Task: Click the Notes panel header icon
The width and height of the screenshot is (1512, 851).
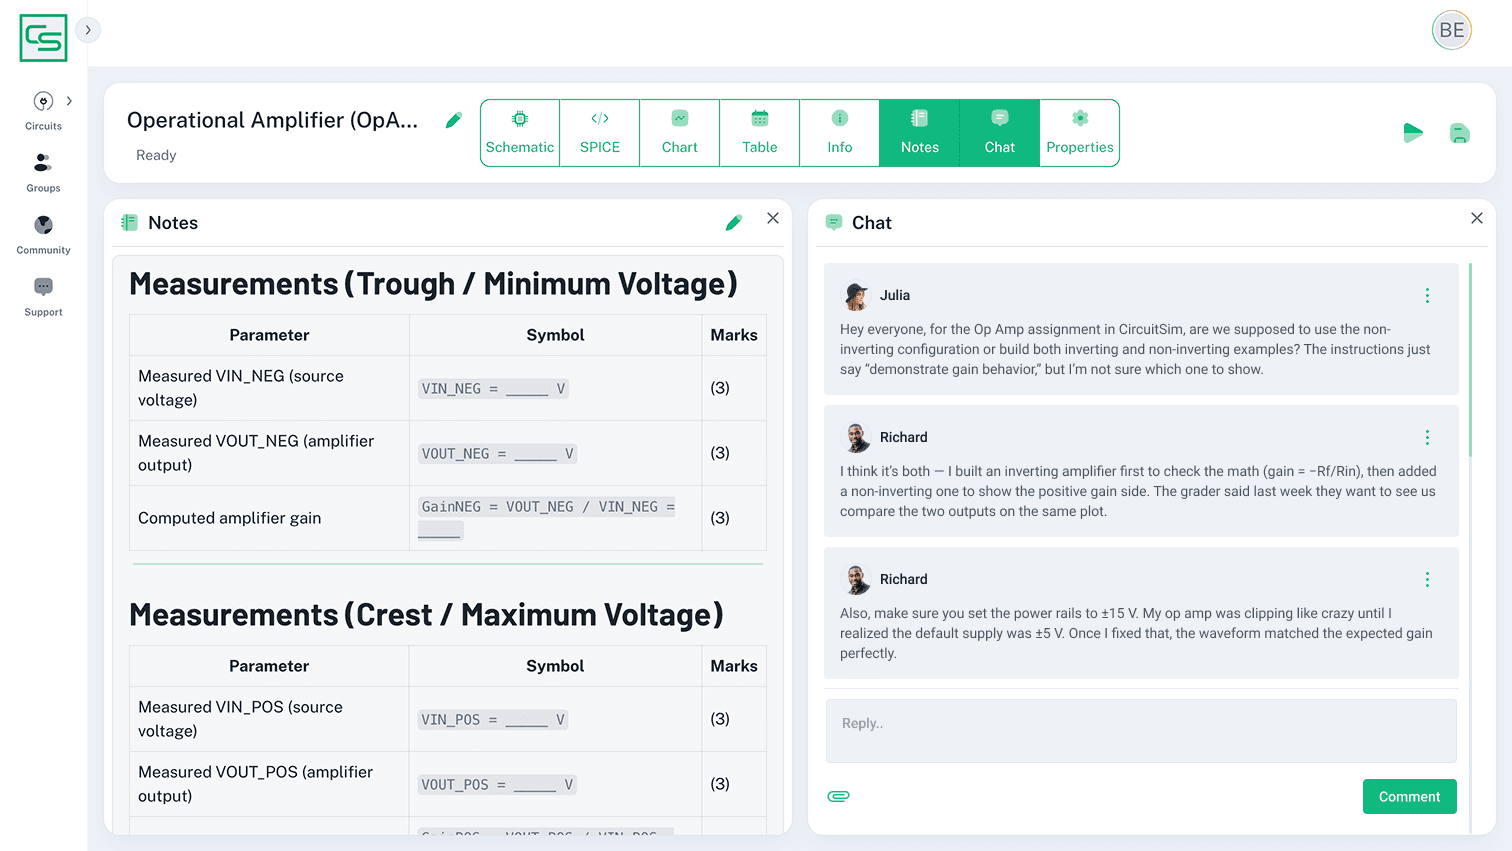Action: pyautogui.click(x=129, y=223)
